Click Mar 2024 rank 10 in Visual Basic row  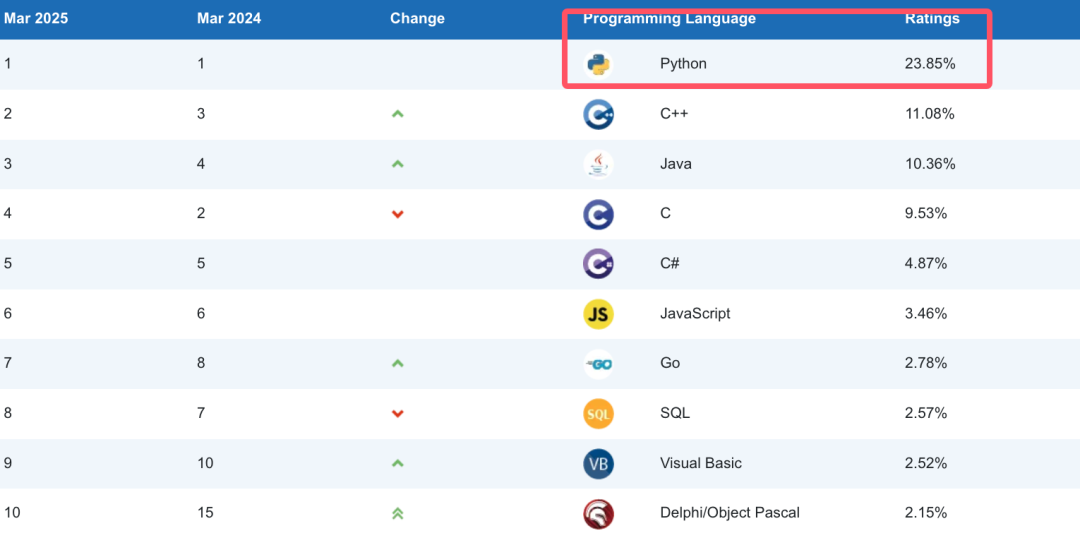[205, 463]
